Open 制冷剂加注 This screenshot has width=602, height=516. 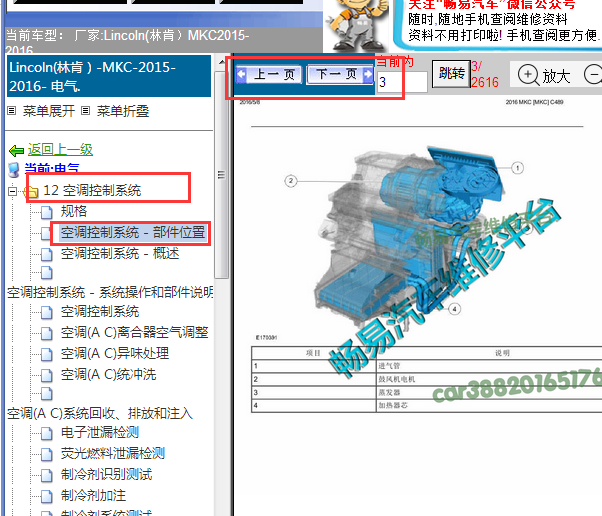tap(93, 495)
